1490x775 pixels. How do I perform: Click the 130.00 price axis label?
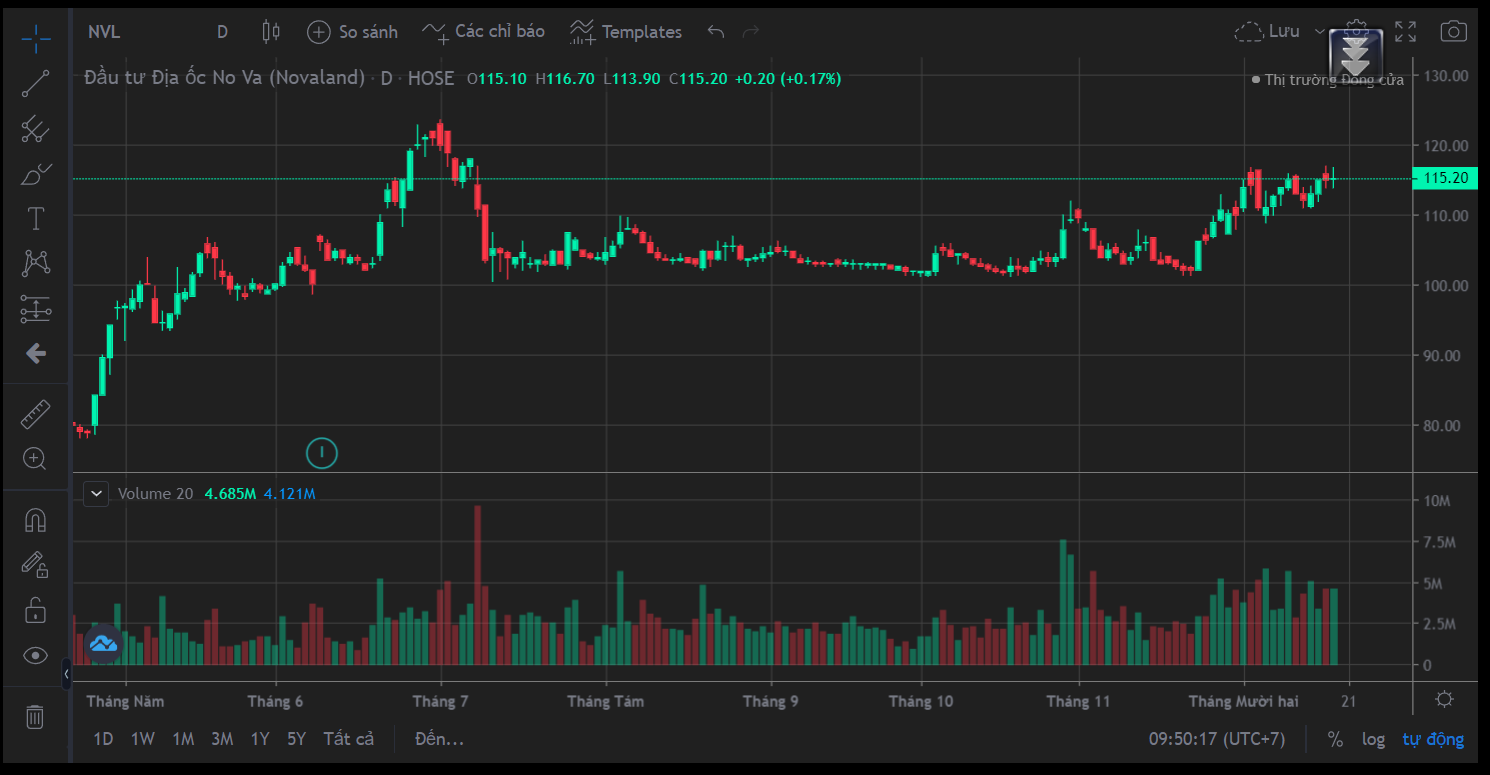(x=1444, y=75)
